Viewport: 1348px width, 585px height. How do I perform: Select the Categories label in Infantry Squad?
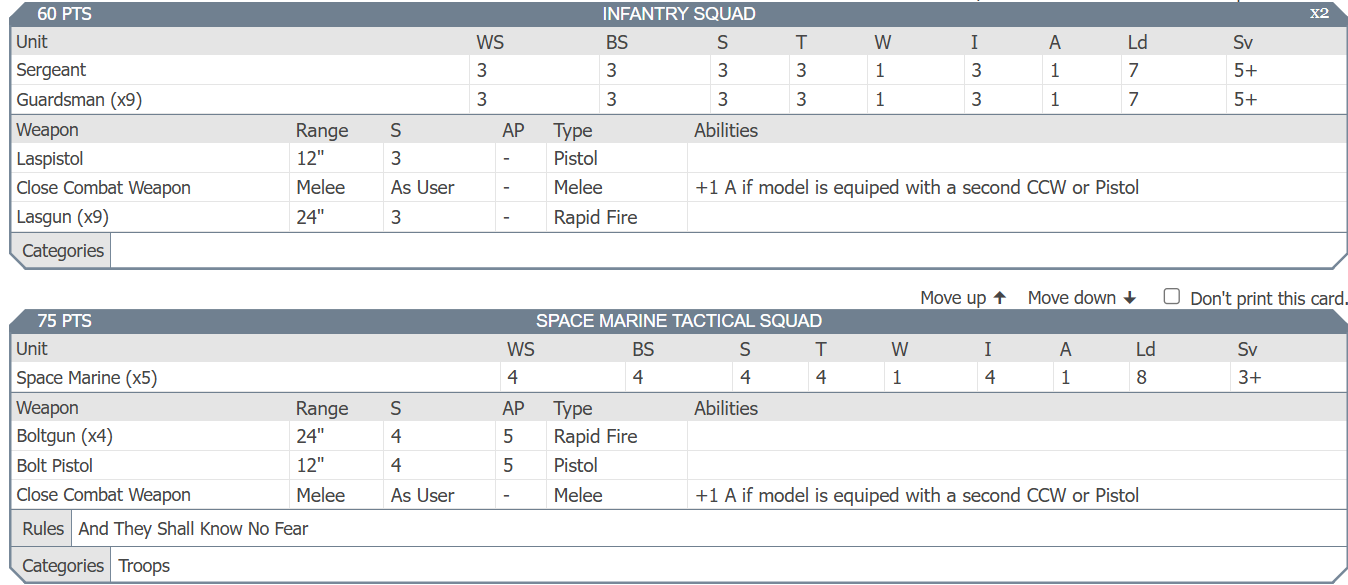click(x=63, y=251)
